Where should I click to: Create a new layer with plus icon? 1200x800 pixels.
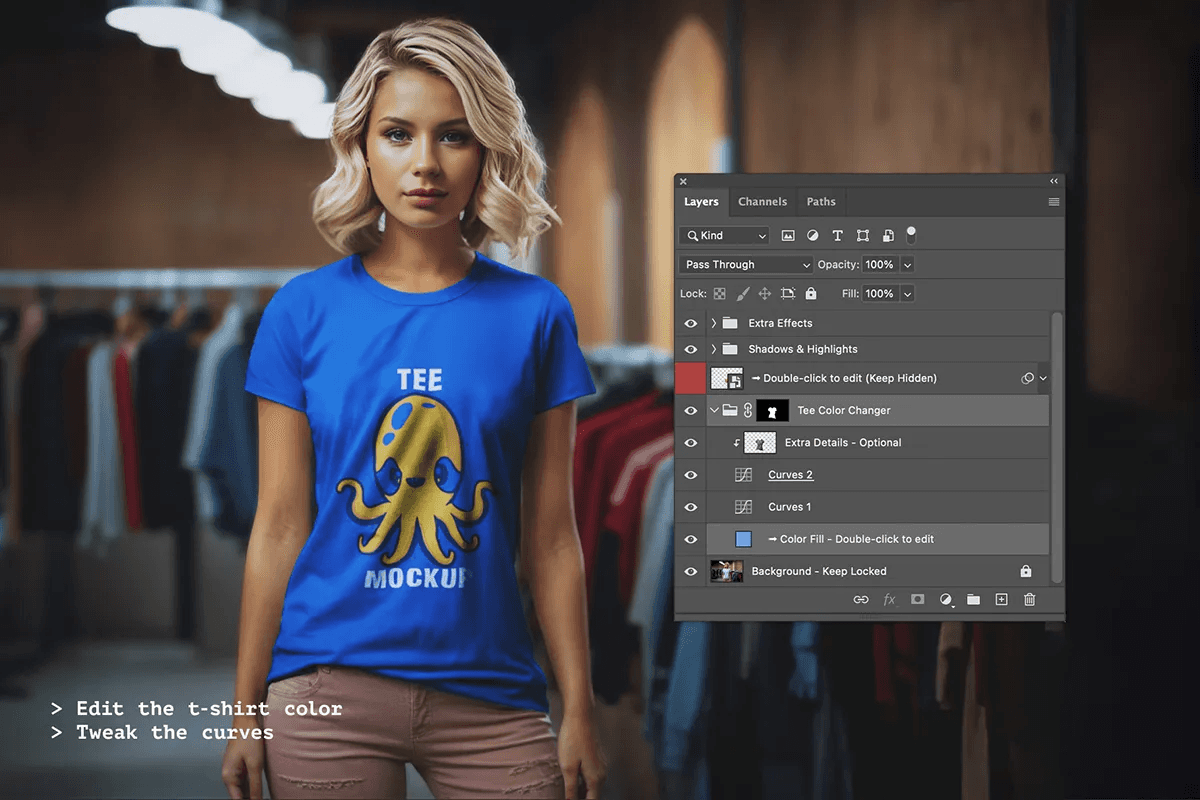click(x=1001, y=600)
